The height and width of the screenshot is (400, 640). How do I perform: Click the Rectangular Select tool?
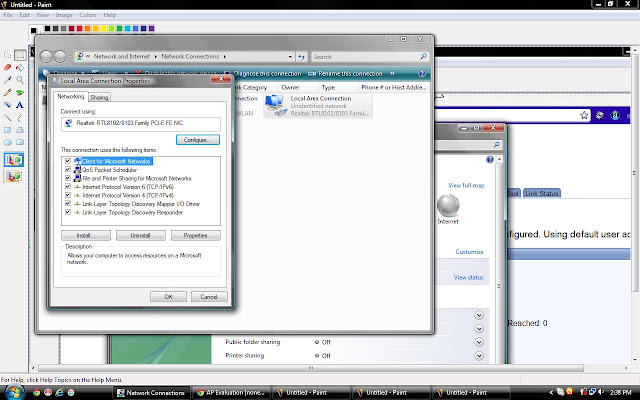coord(20,55)
